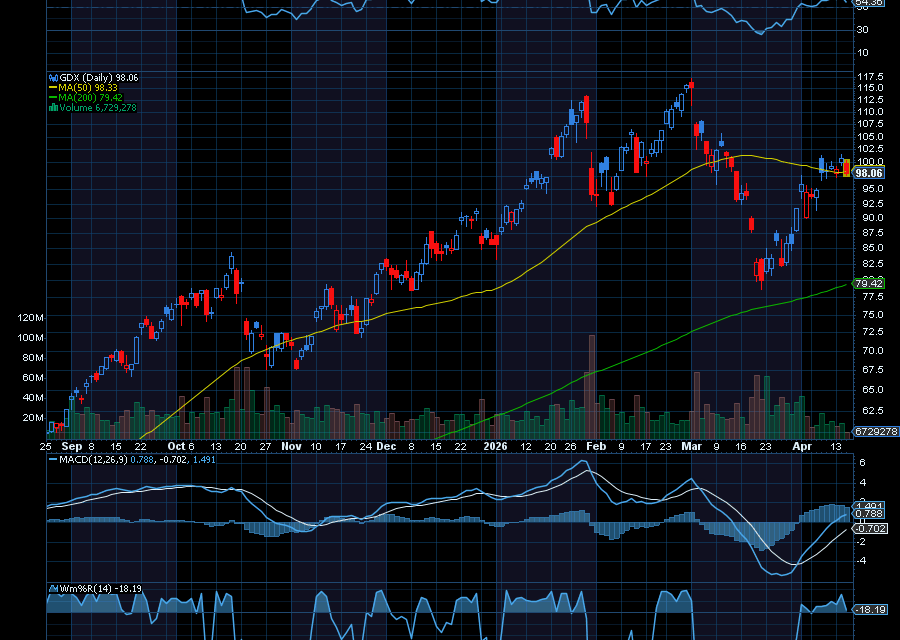Viewport: 900px width, 640px height.
Task: Click the 0.788 MACD value badge
Action: coord(867,512)
